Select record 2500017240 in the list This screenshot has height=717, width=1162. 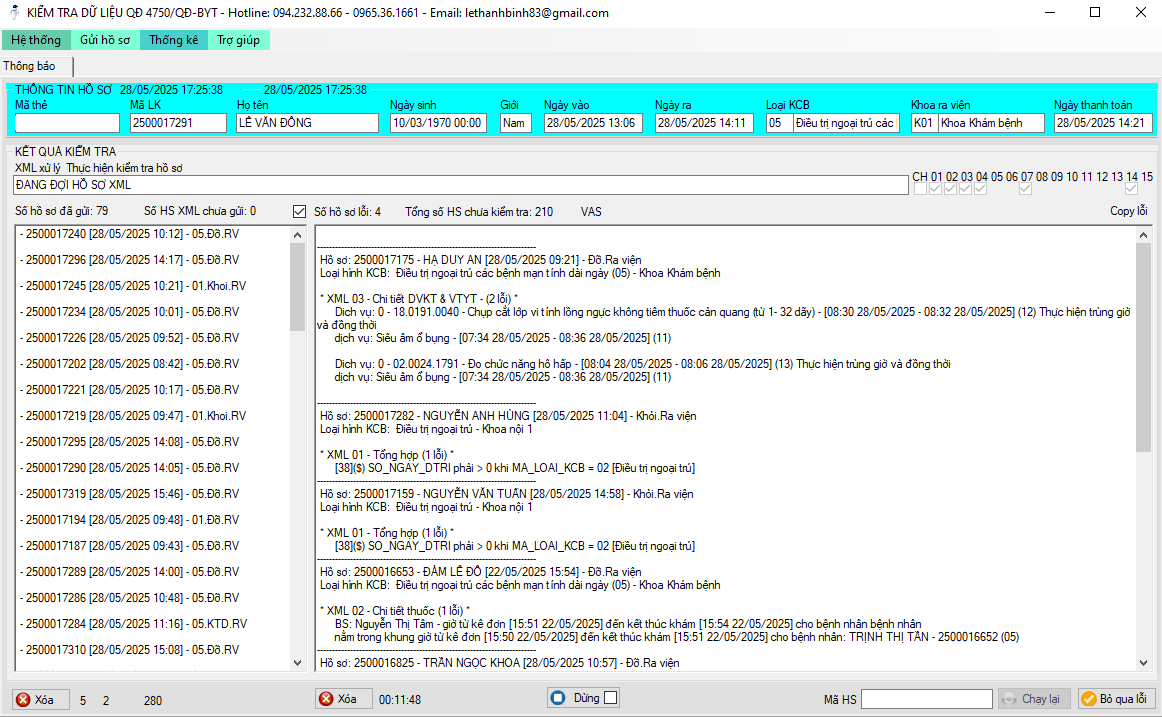[x=130, y=234]
